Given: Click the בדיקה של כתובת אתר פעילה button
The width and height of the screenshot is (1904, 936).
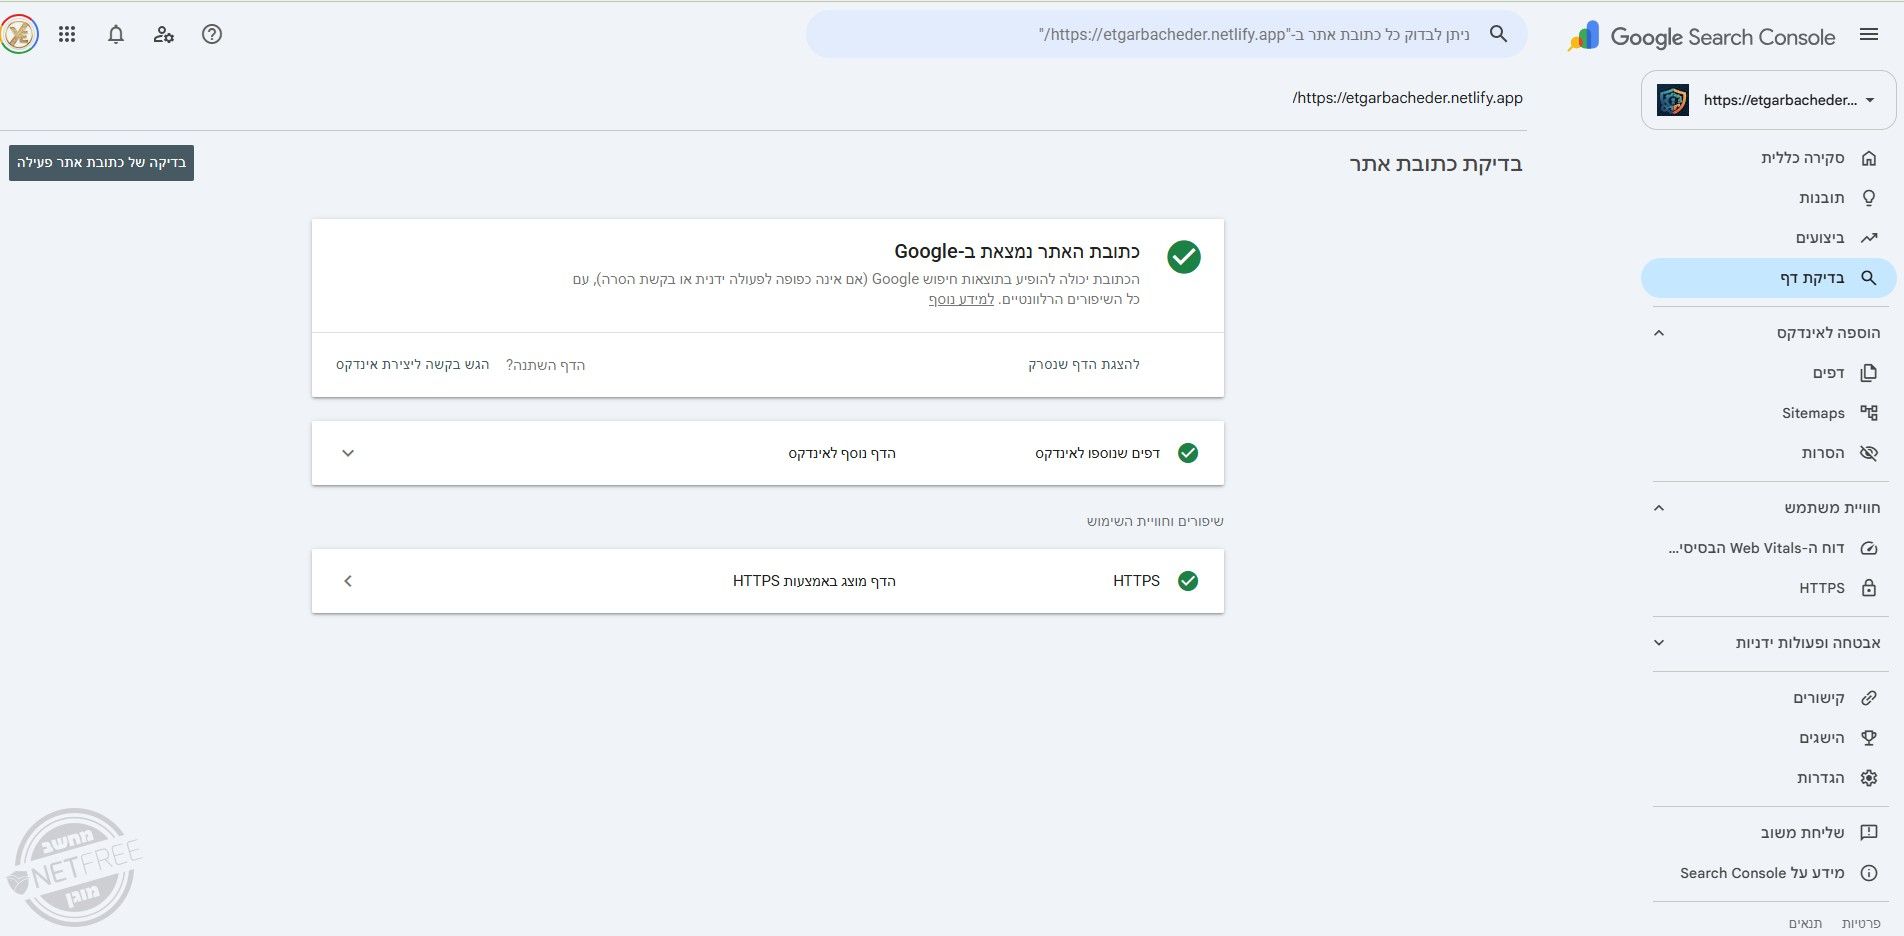Looking at the screenshot, I should (x=101, y=163).
